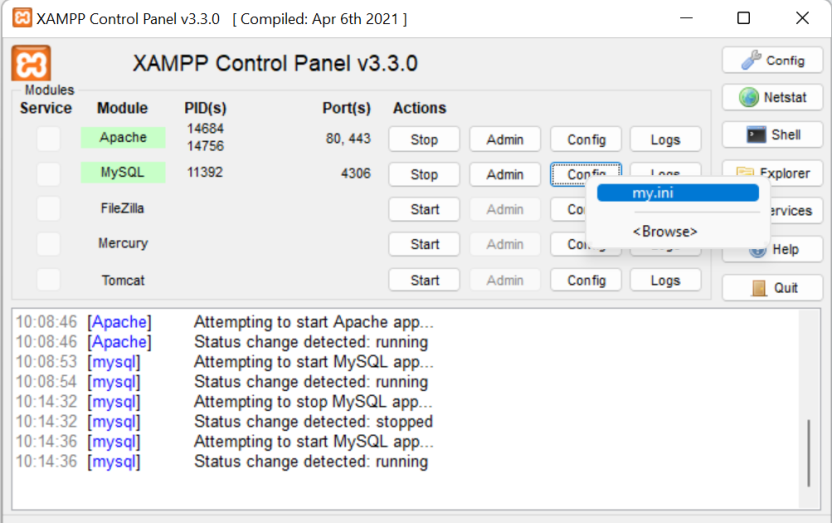Toggle the Apache service checkbox

[48, 139]
